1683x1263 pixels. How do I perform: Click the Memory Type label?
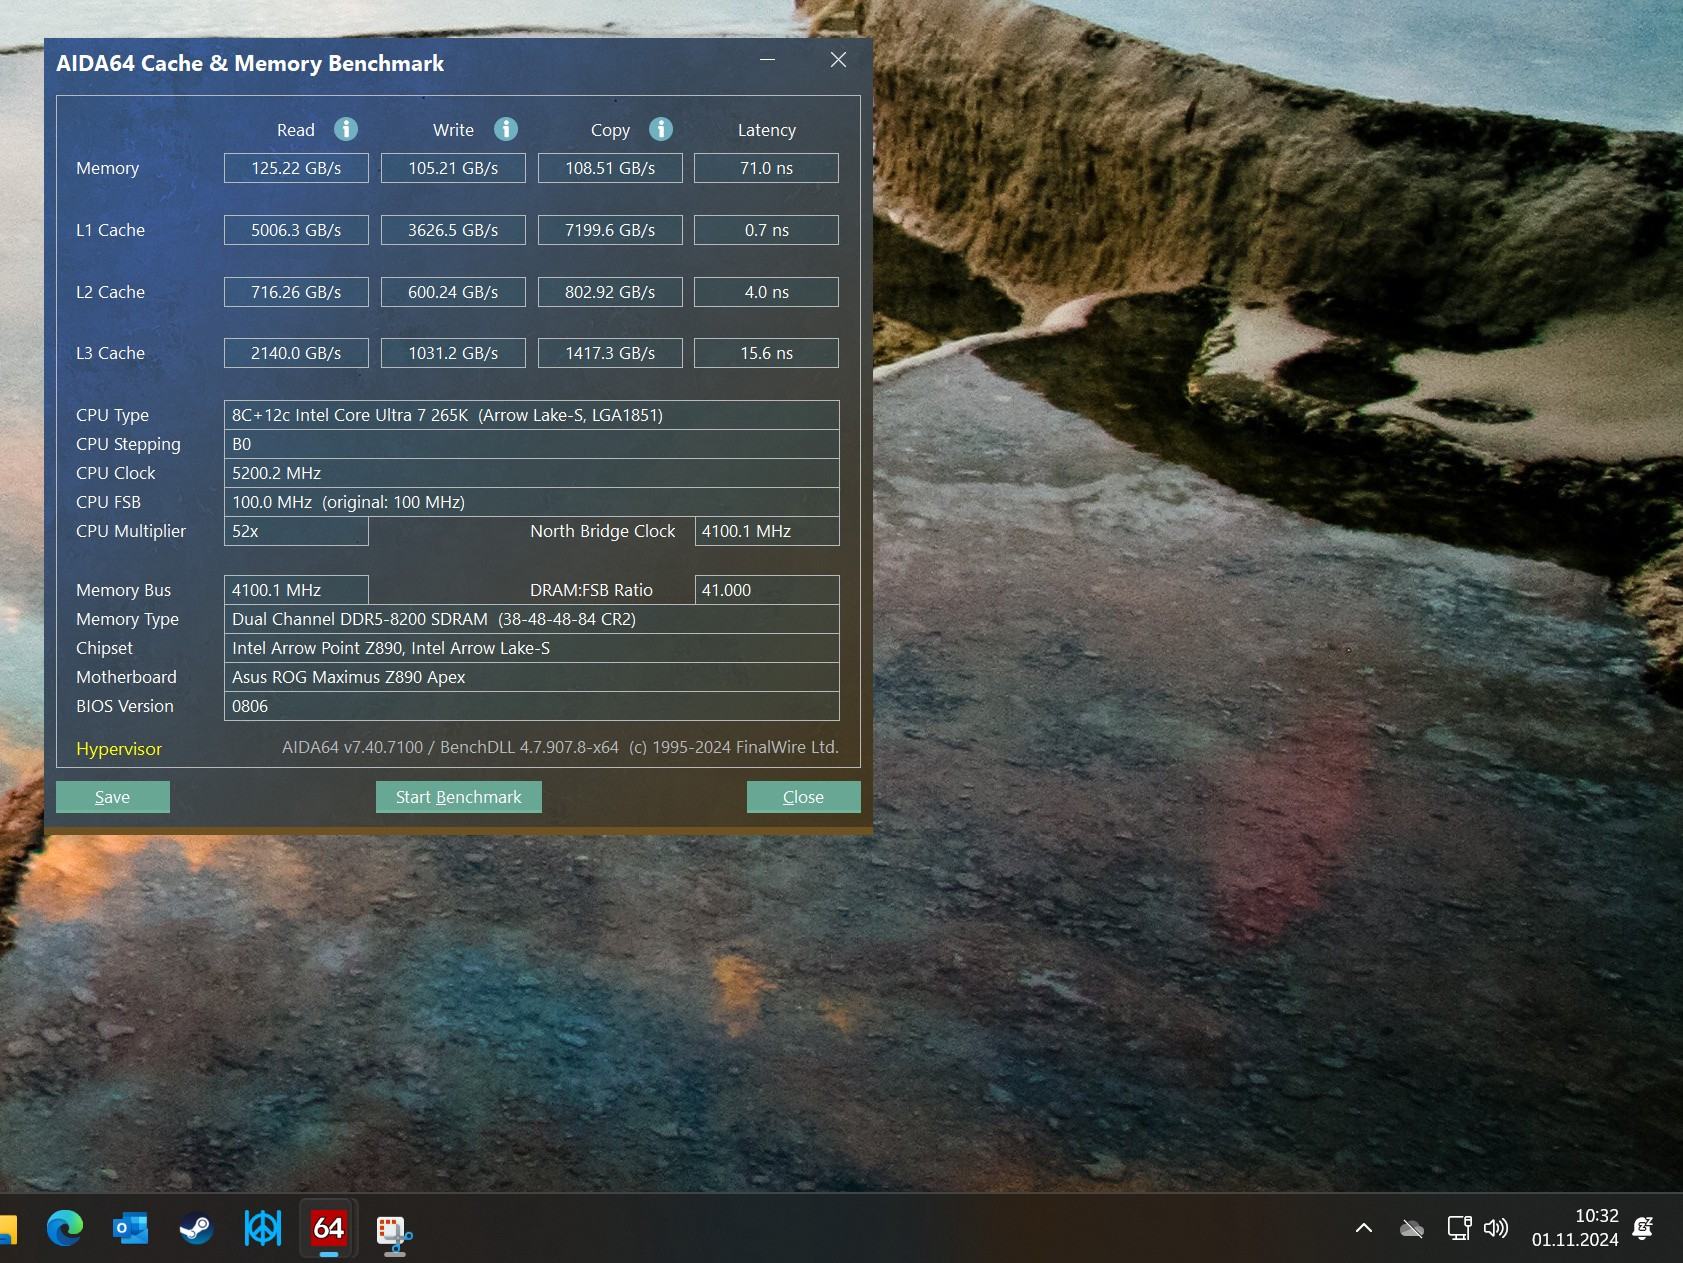click(128, 619)
